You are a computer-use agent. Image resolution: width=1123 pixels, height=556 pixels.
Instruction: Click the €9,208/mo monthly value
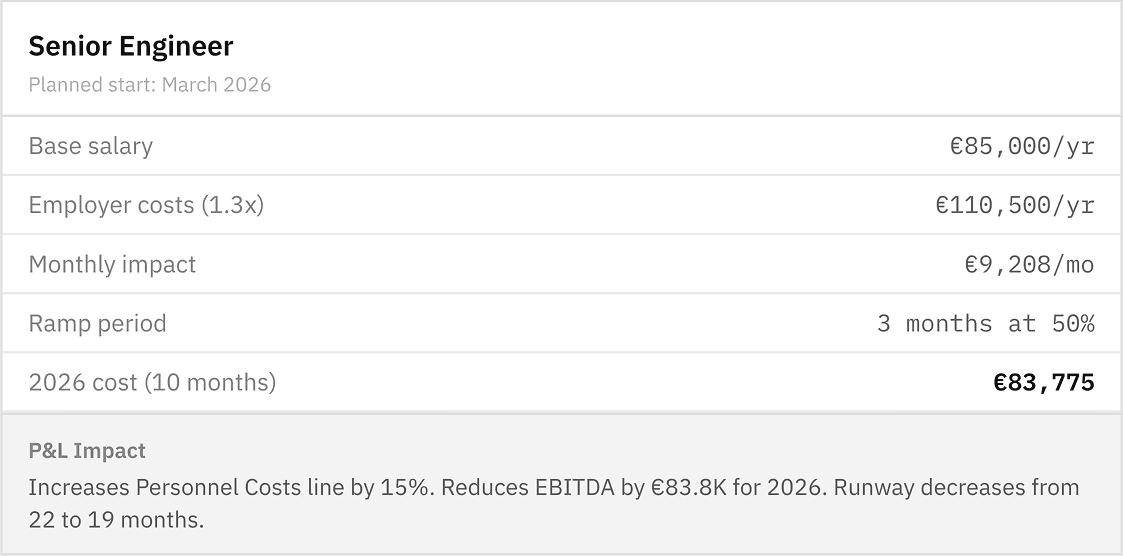[1028, 264]
